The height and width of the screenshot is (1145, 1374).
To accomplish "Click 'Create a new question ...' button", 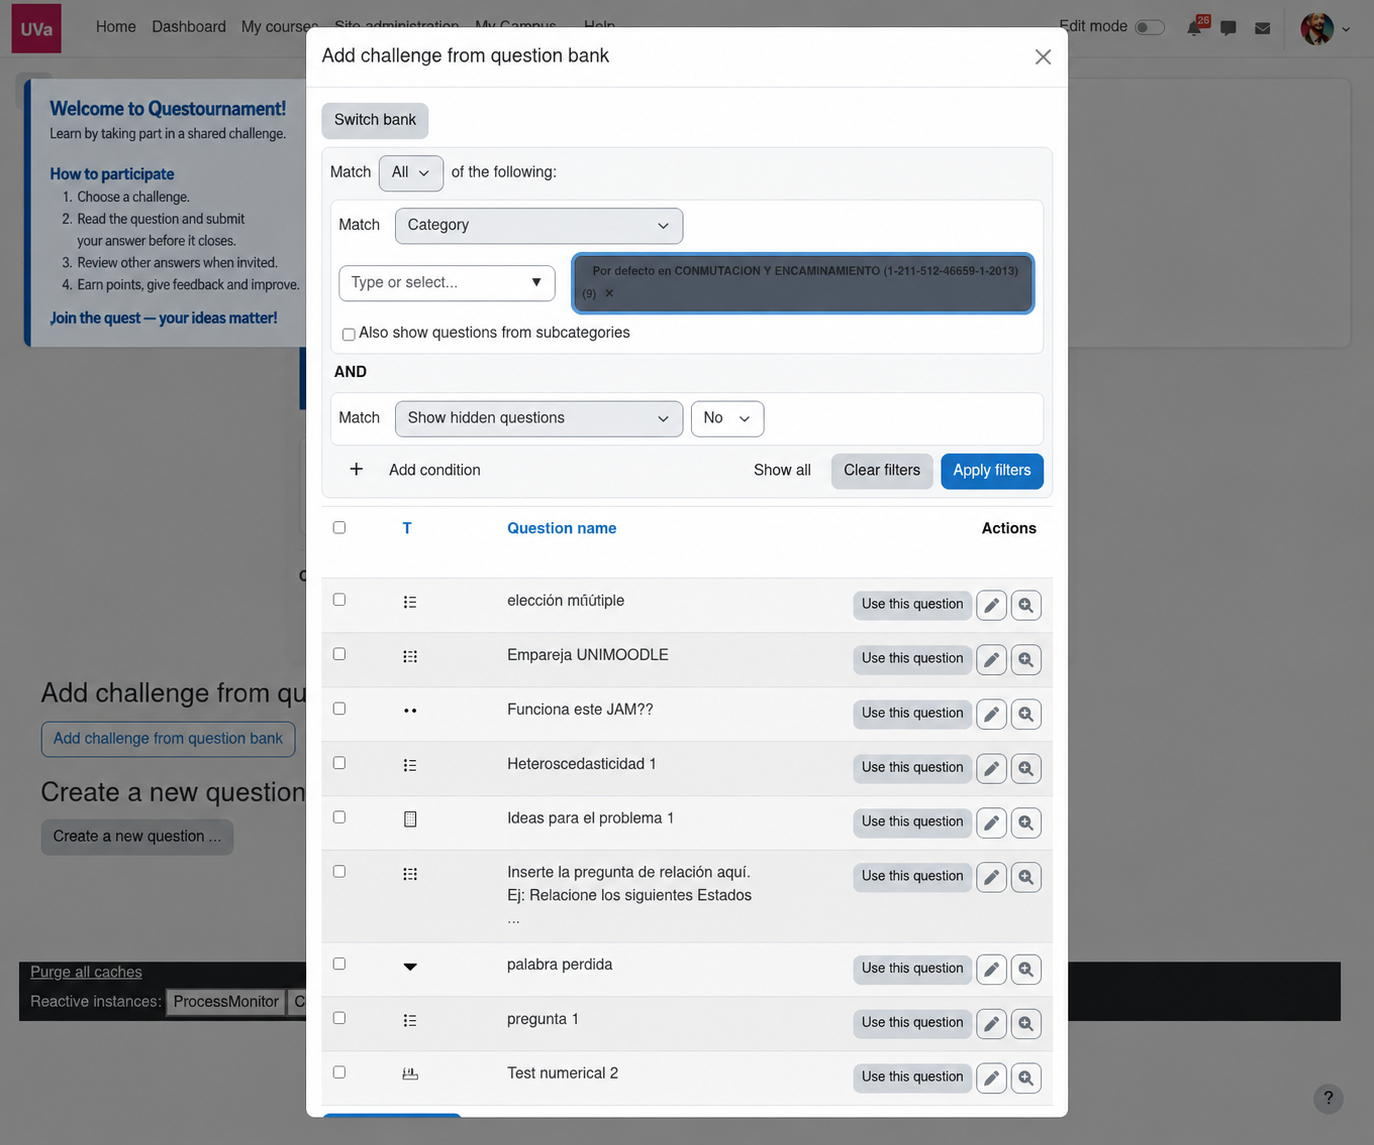I will click(137, 837).
